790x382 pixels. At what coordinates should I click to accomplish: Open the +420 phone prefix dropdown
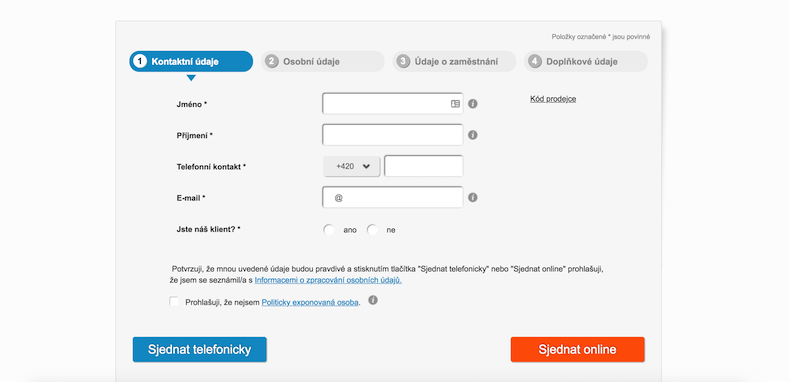point(352,166)
